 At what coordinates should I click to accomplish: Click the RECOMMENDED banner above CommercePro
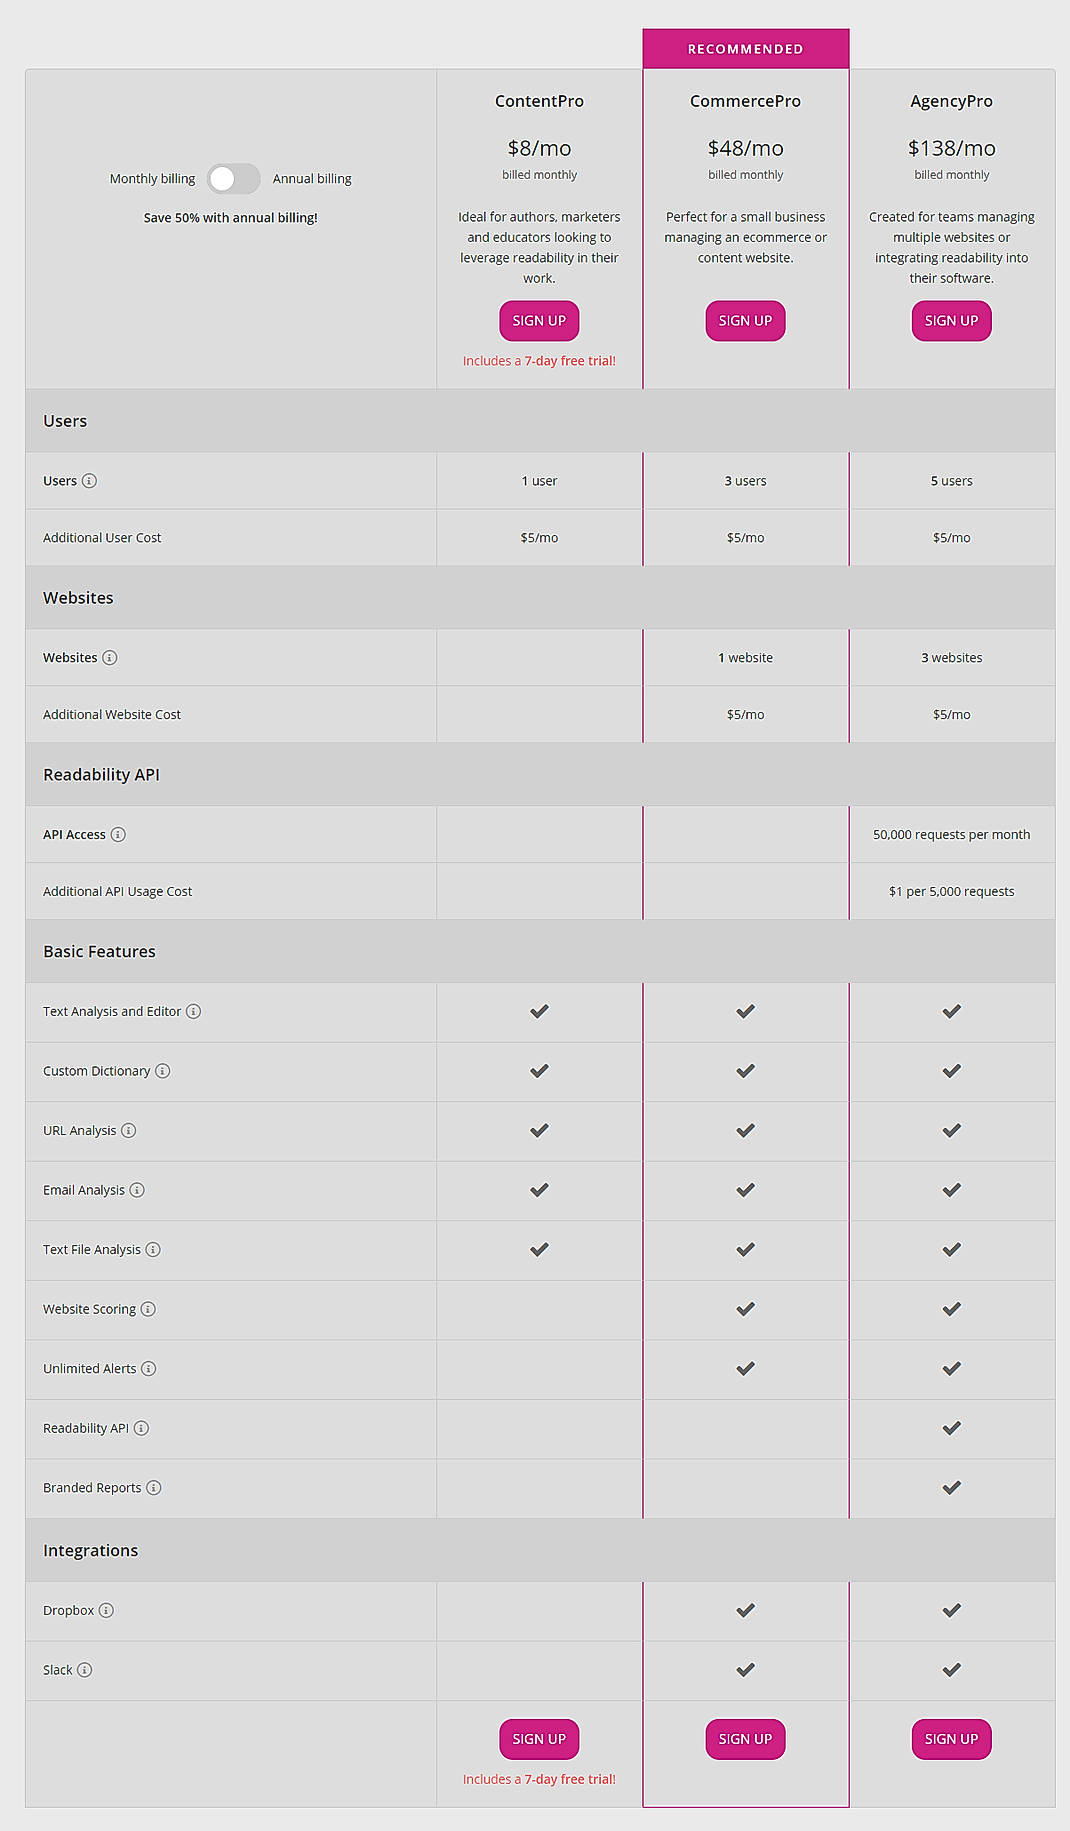[745, 48]
